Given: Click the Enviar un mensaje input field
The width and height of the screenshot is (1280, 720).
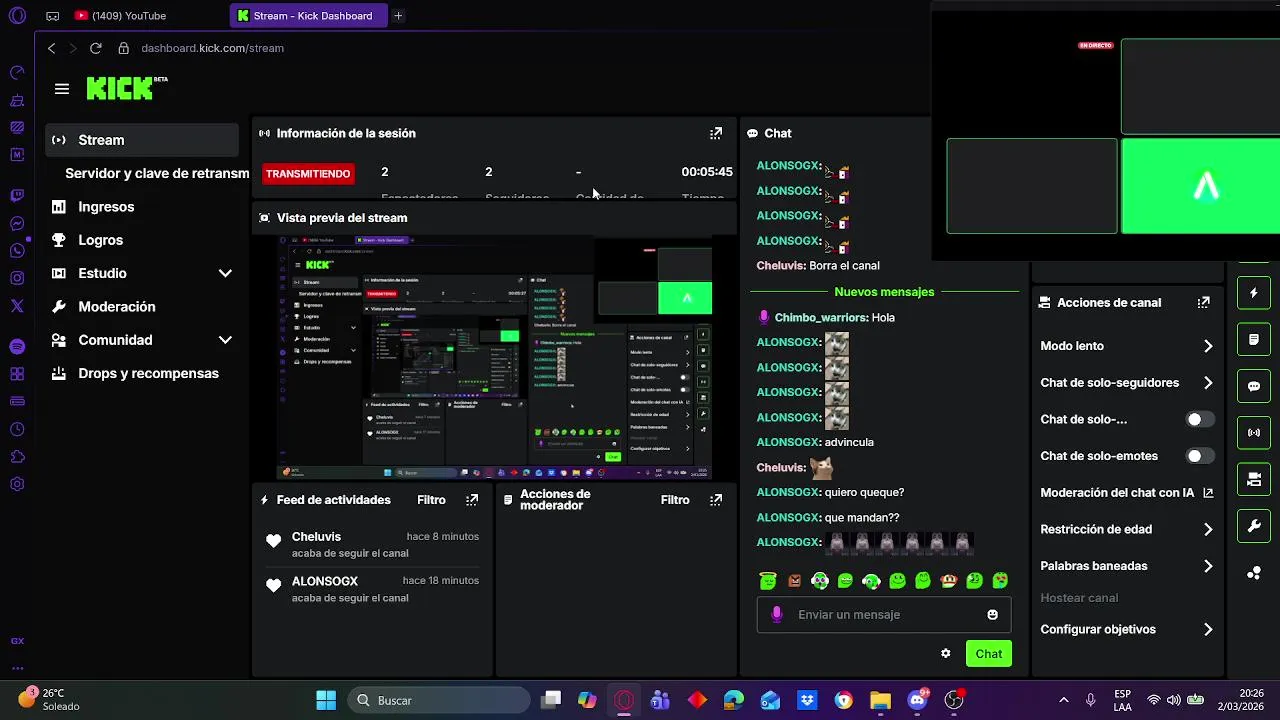Looking at the screenshot, I should 884,615.
